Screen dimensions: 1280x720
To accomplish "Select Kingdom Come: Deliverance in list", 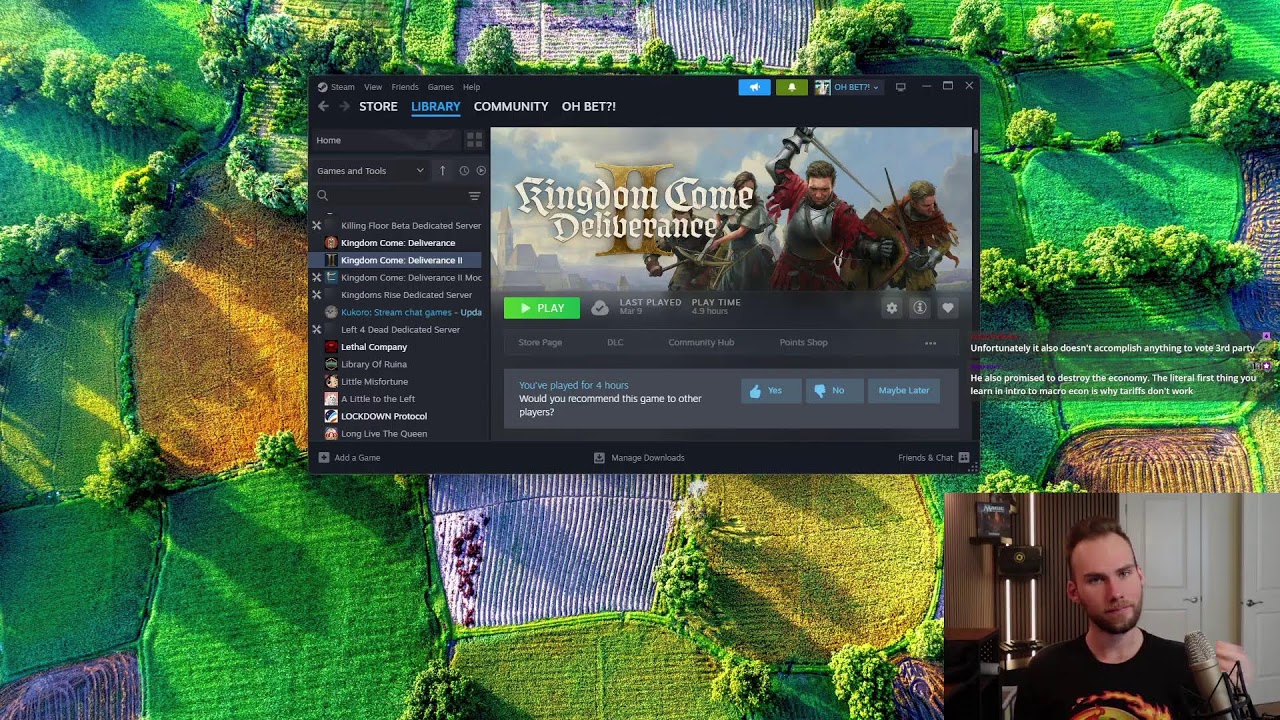I will click(398, 243).
